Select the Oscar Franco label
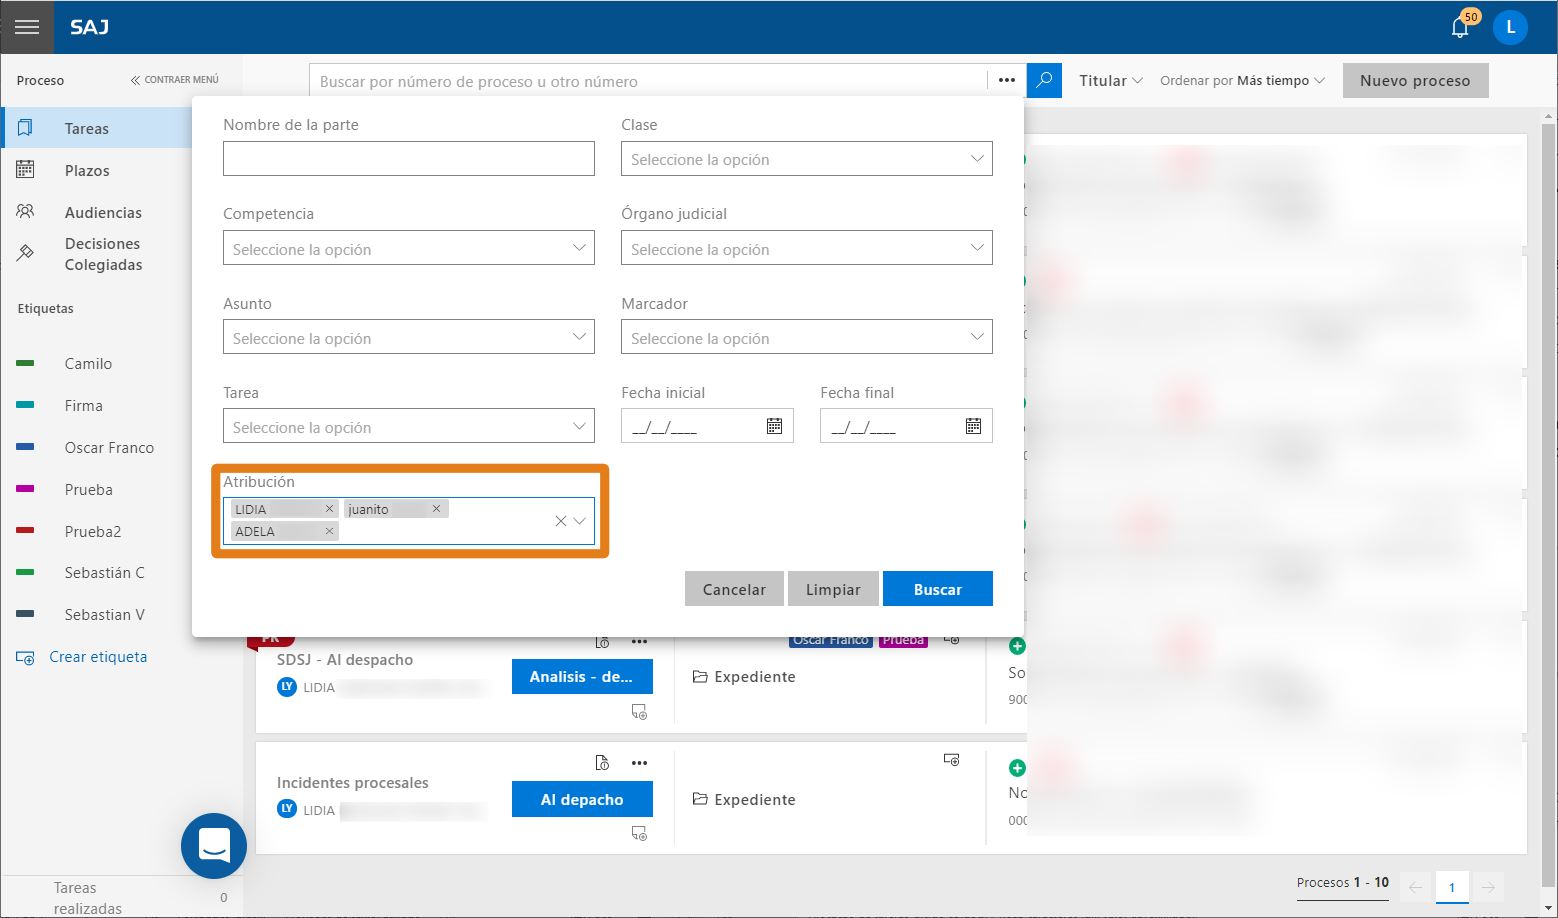The height and width of the screenshot is (918, 1558). (109, 447)
